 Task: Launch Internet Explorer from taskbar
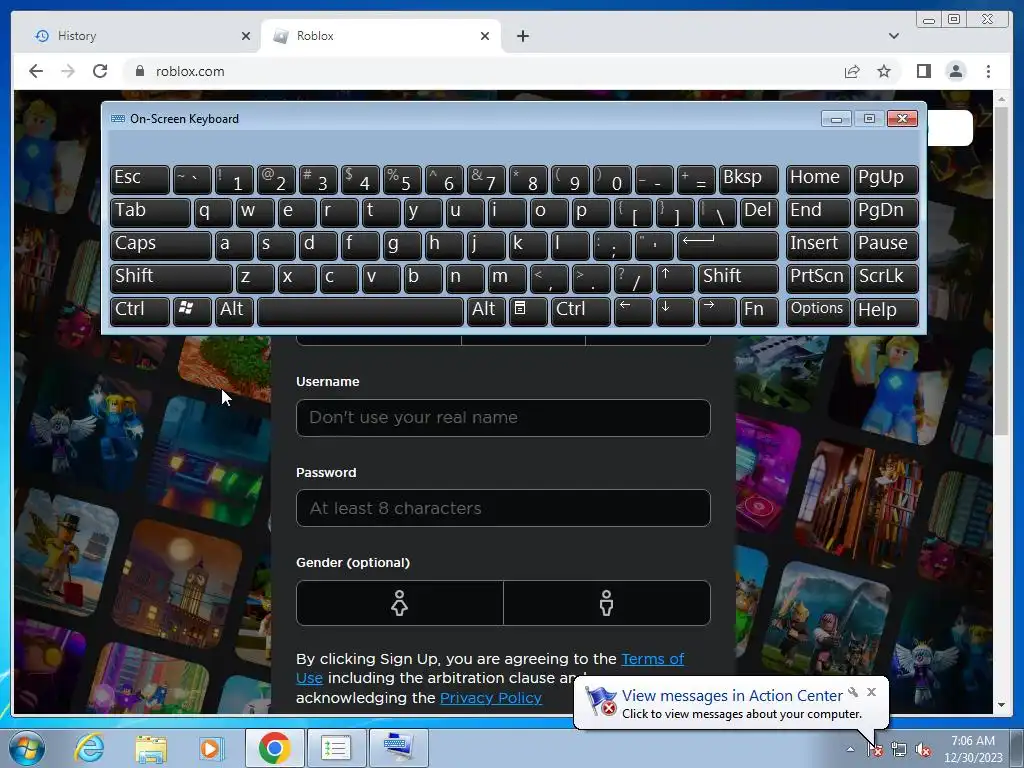point(89,748)
